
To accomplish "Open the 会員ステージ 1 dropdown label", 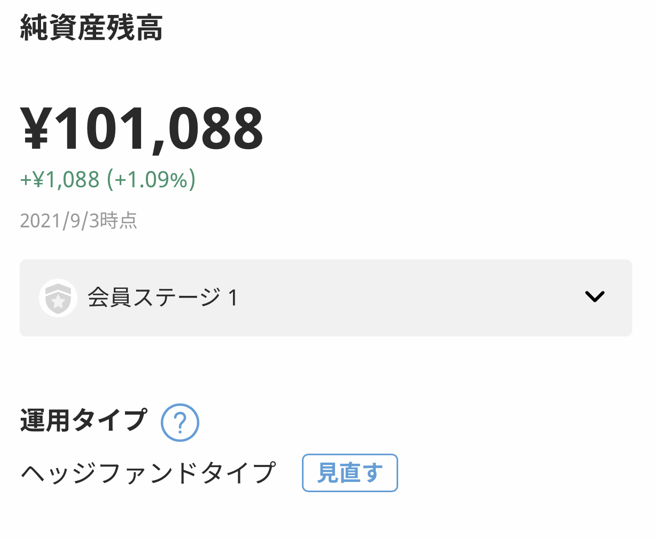I will point(162,298).
